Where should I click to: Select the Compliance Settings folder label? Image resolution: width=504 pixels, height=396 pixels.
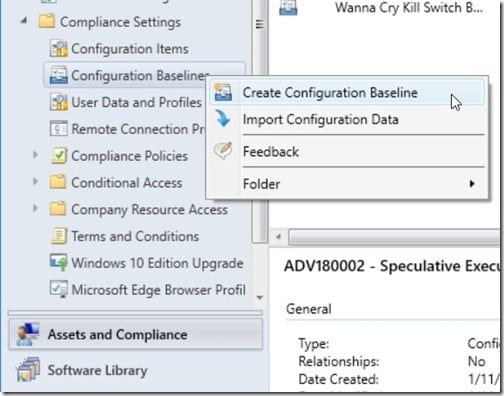[x=120, y=22]
